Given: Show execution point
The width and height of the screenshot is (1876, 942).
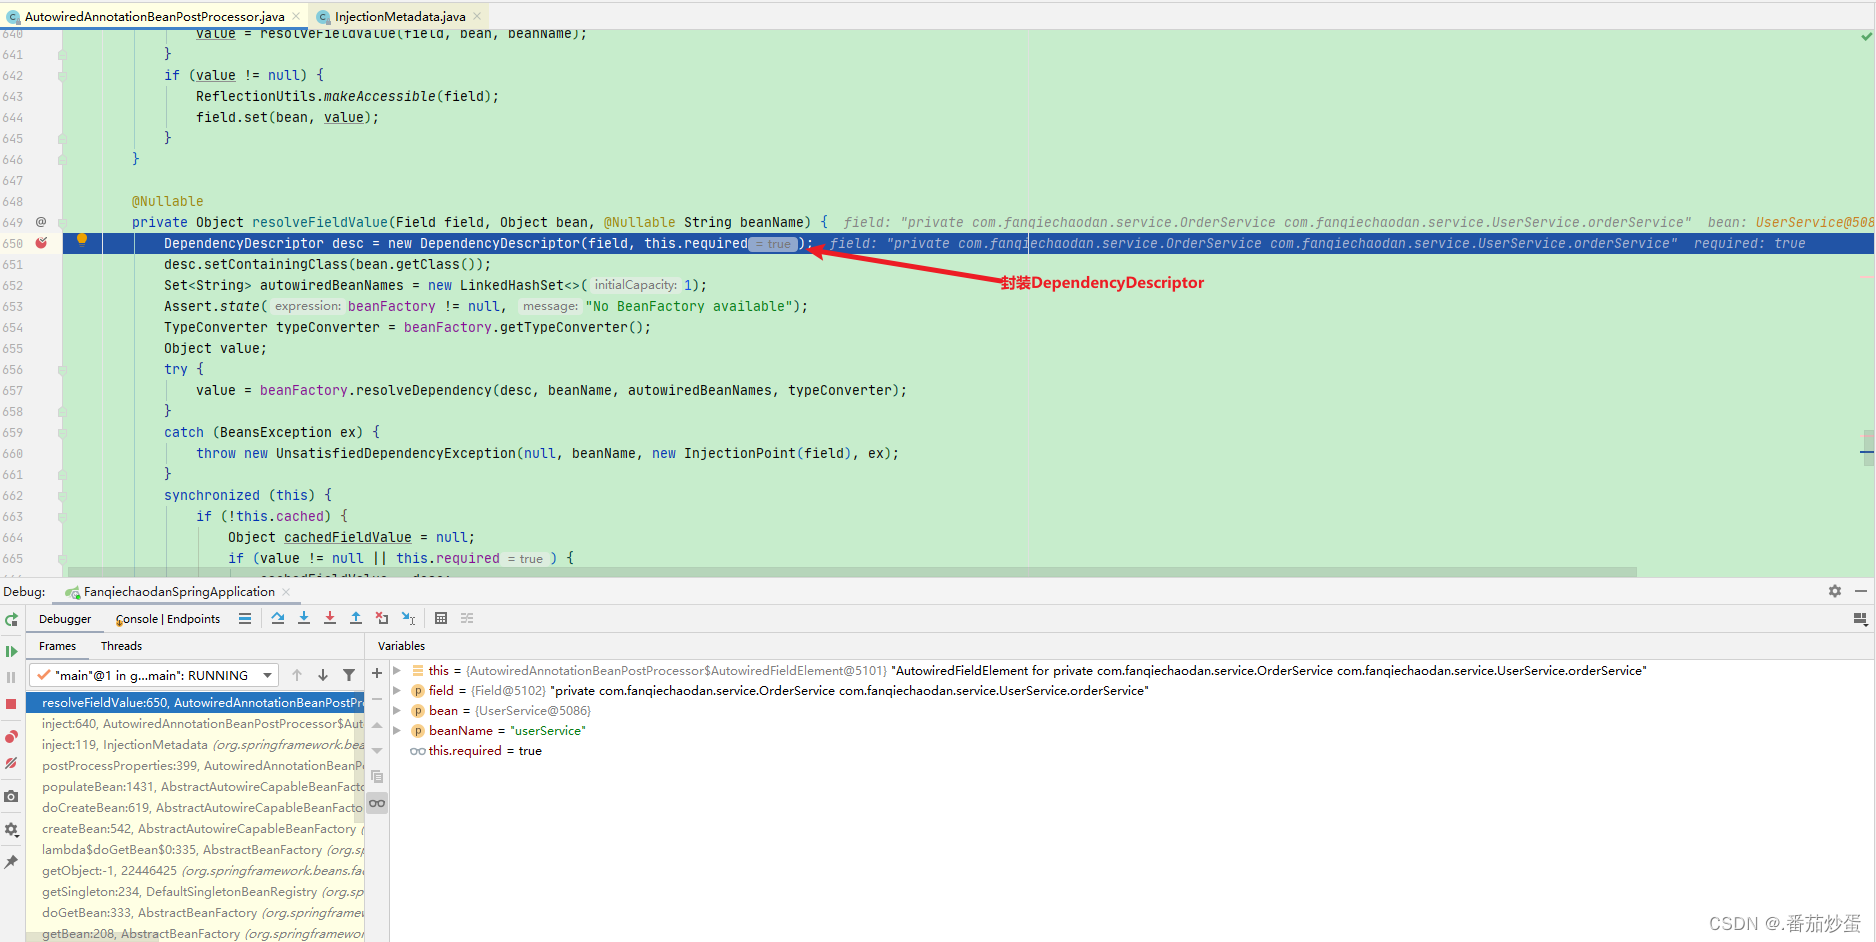Looking at the screenshot, I should click(x=245, y=619).
